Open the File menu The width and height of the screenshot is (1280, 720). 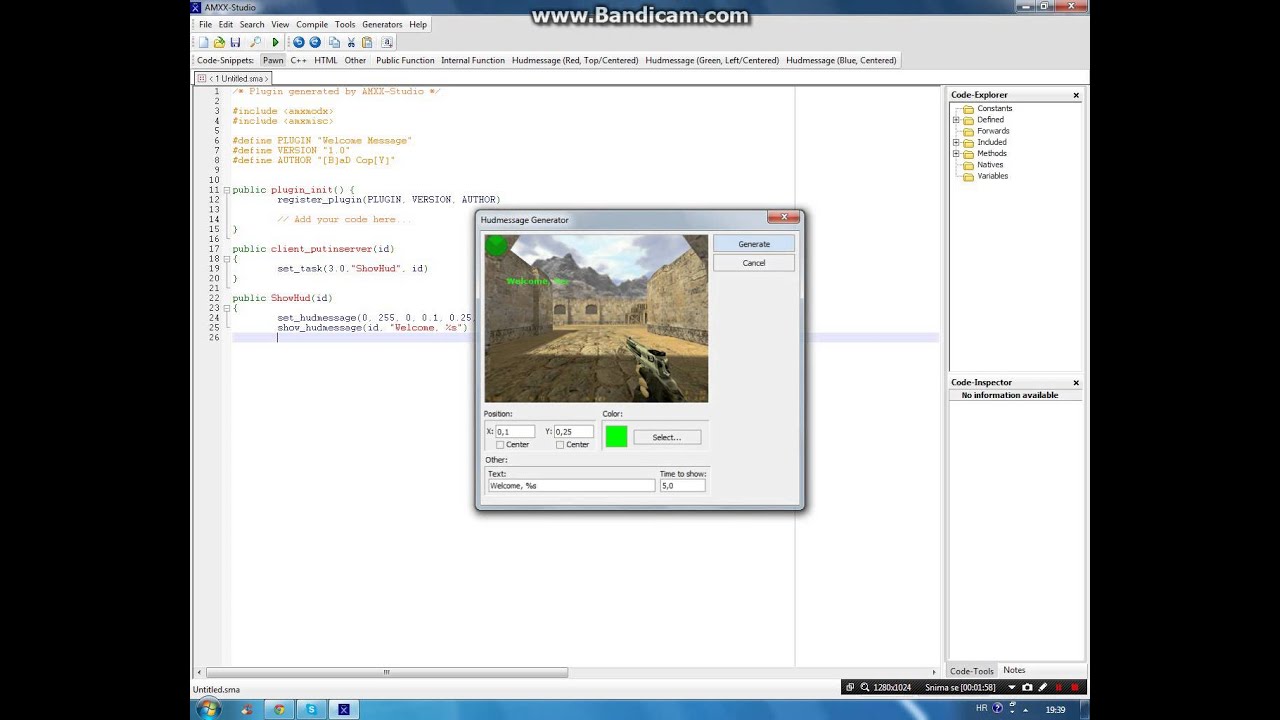tap(205, 24)
